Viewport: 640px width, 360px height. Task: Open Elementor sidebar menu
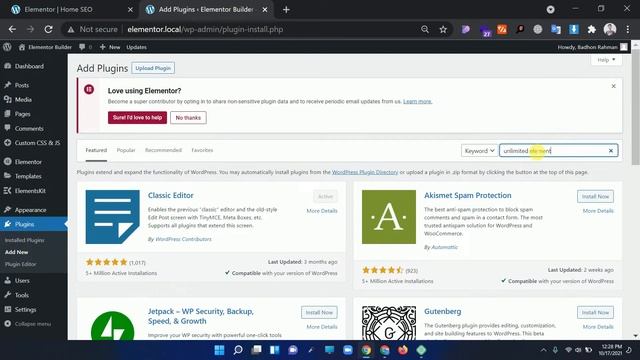click(x=28, y=162)
